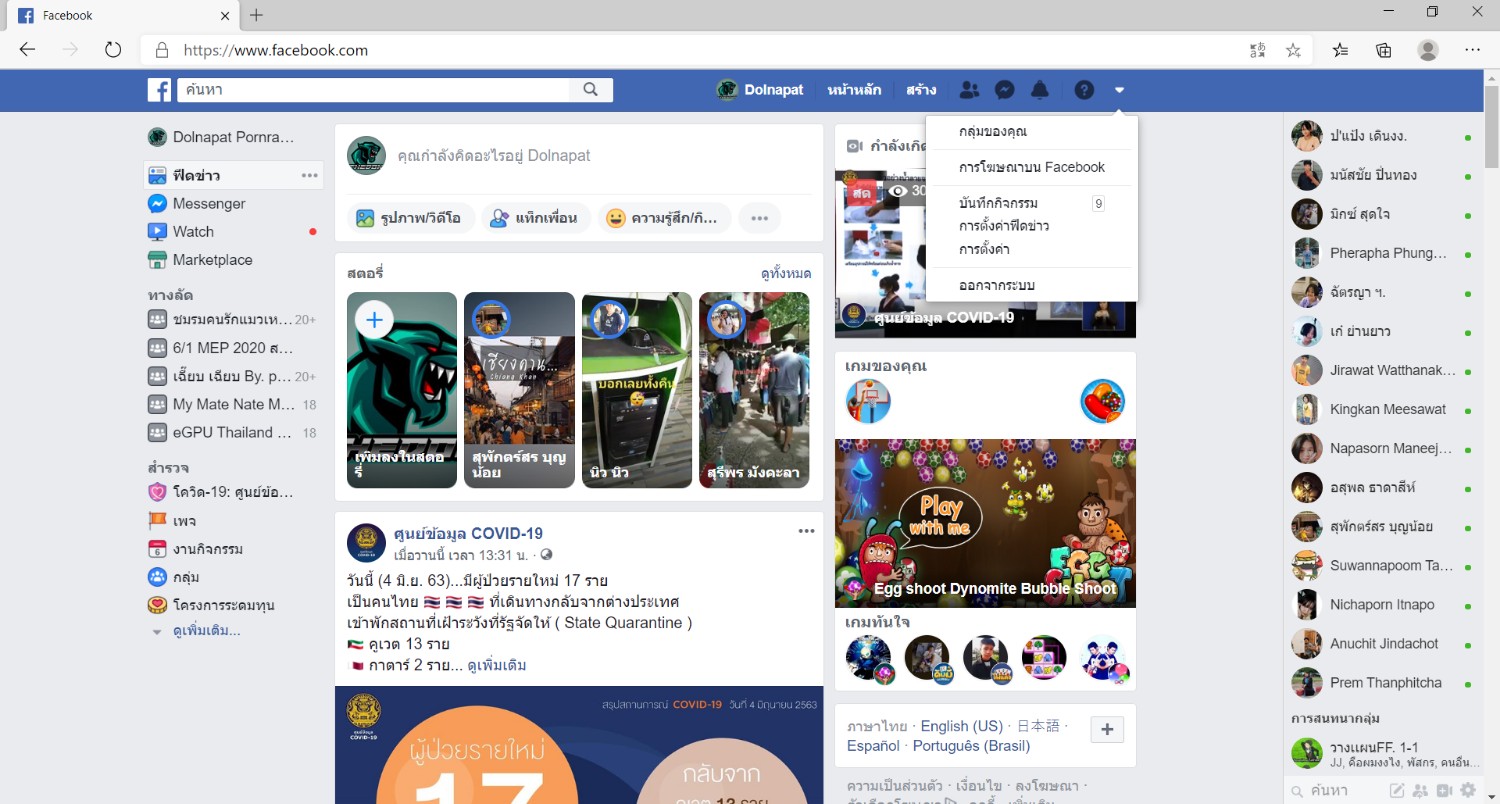Expand ดูเพิ่มเติม in the left sidebar
1500x804 pixels.
(206, 631)
